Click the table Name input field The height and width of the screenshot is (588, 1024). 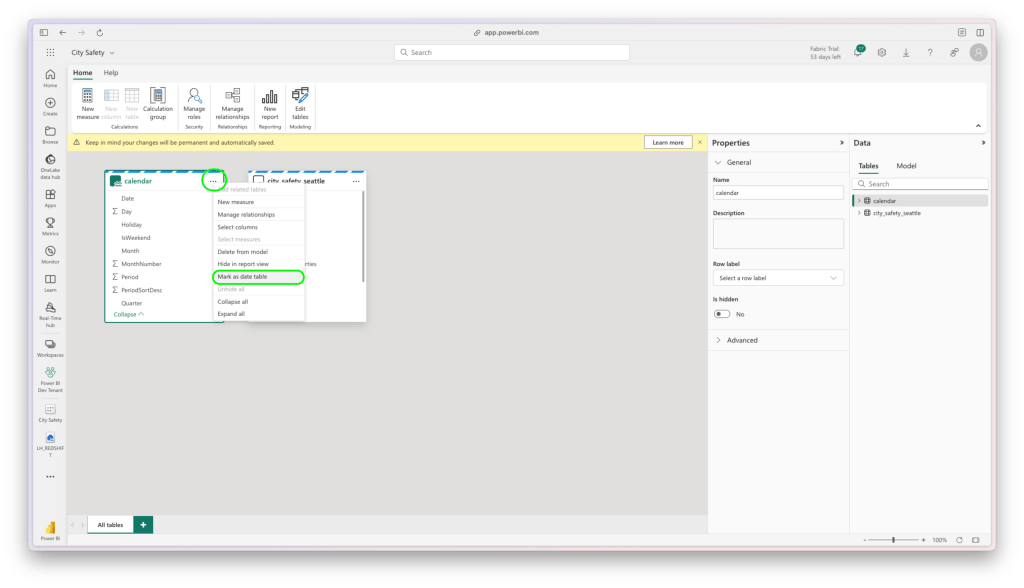[x=778, y=192]
